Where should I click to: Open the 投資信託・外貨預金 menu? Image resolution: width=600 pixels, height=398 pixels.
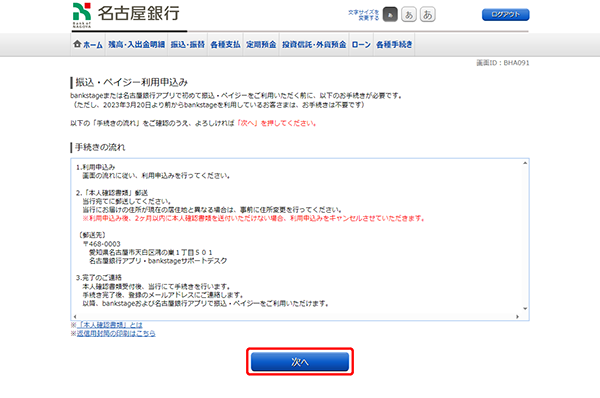(314, 45)
